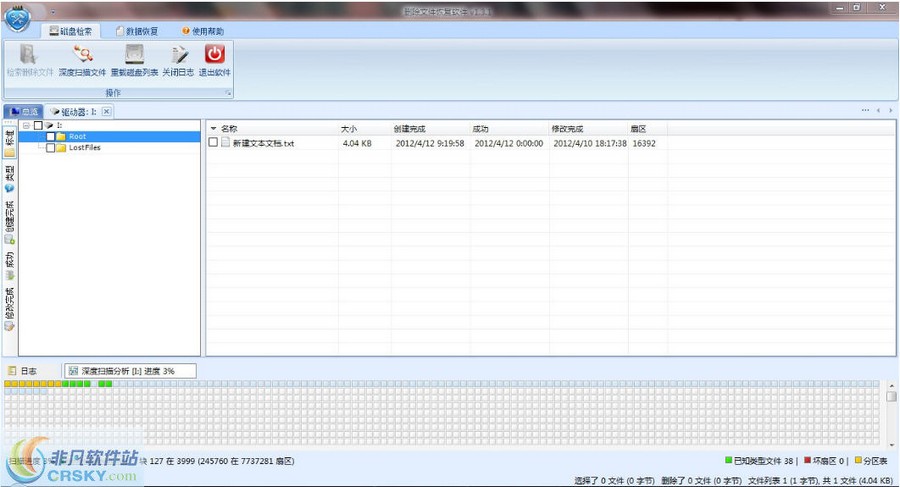Open the 标准 side panel tab
The width and height of the screenshot is (900, 487).
point(10,141)
